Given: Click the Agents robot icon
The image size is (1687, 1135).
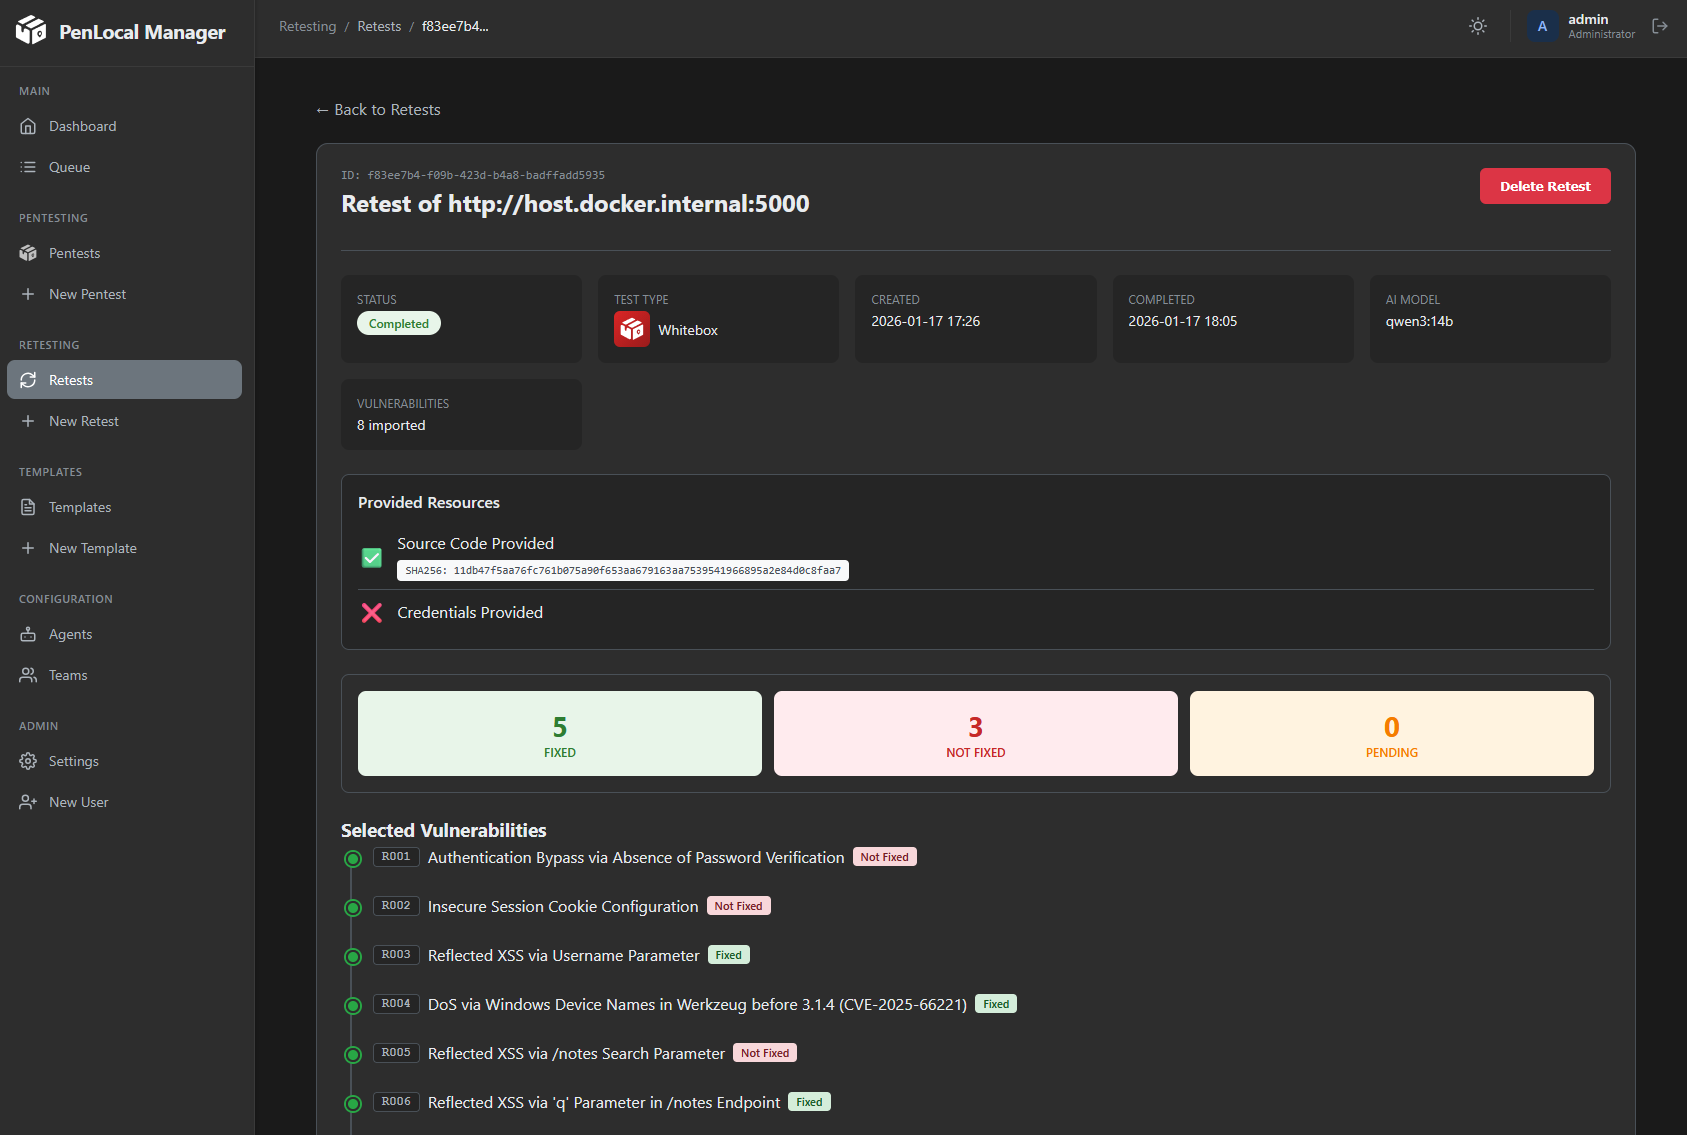Looking at the screenshot, I should pyautogui.click(x=28, y=634).
